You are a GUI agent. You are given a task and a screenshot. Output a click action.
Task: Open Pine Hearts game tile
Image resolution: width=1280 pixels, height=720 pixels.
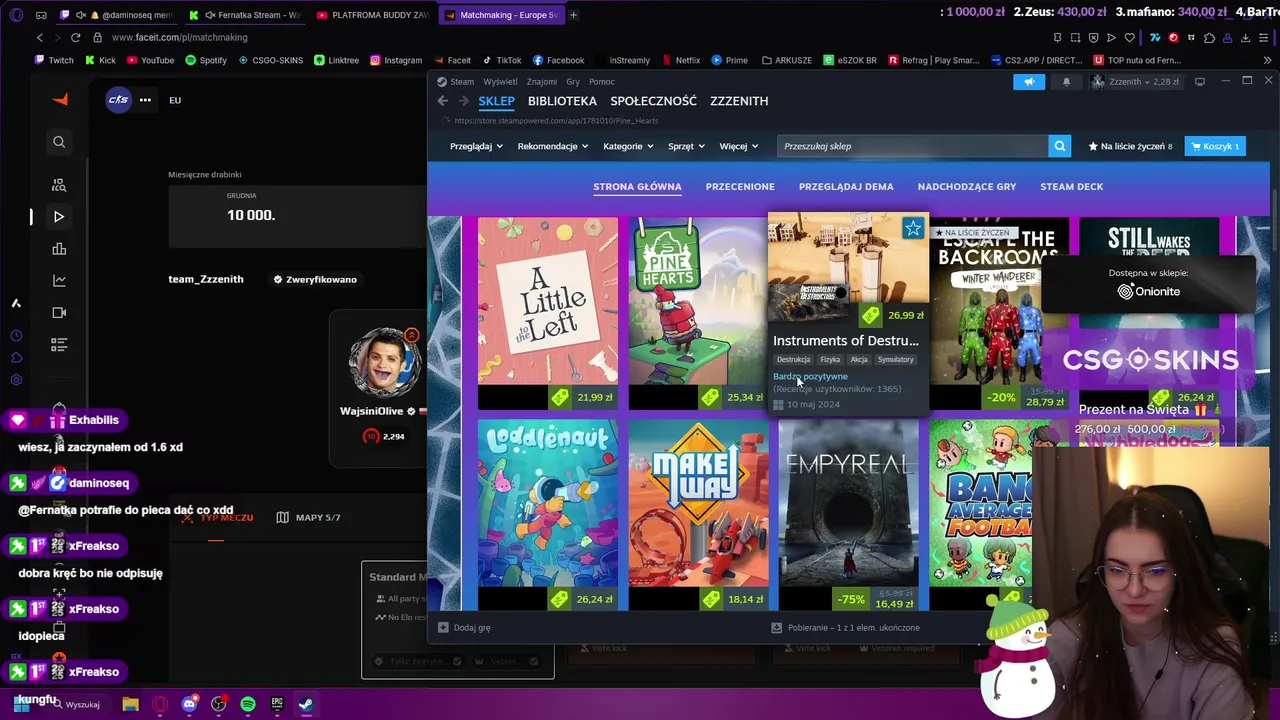[x=698, y=313]
